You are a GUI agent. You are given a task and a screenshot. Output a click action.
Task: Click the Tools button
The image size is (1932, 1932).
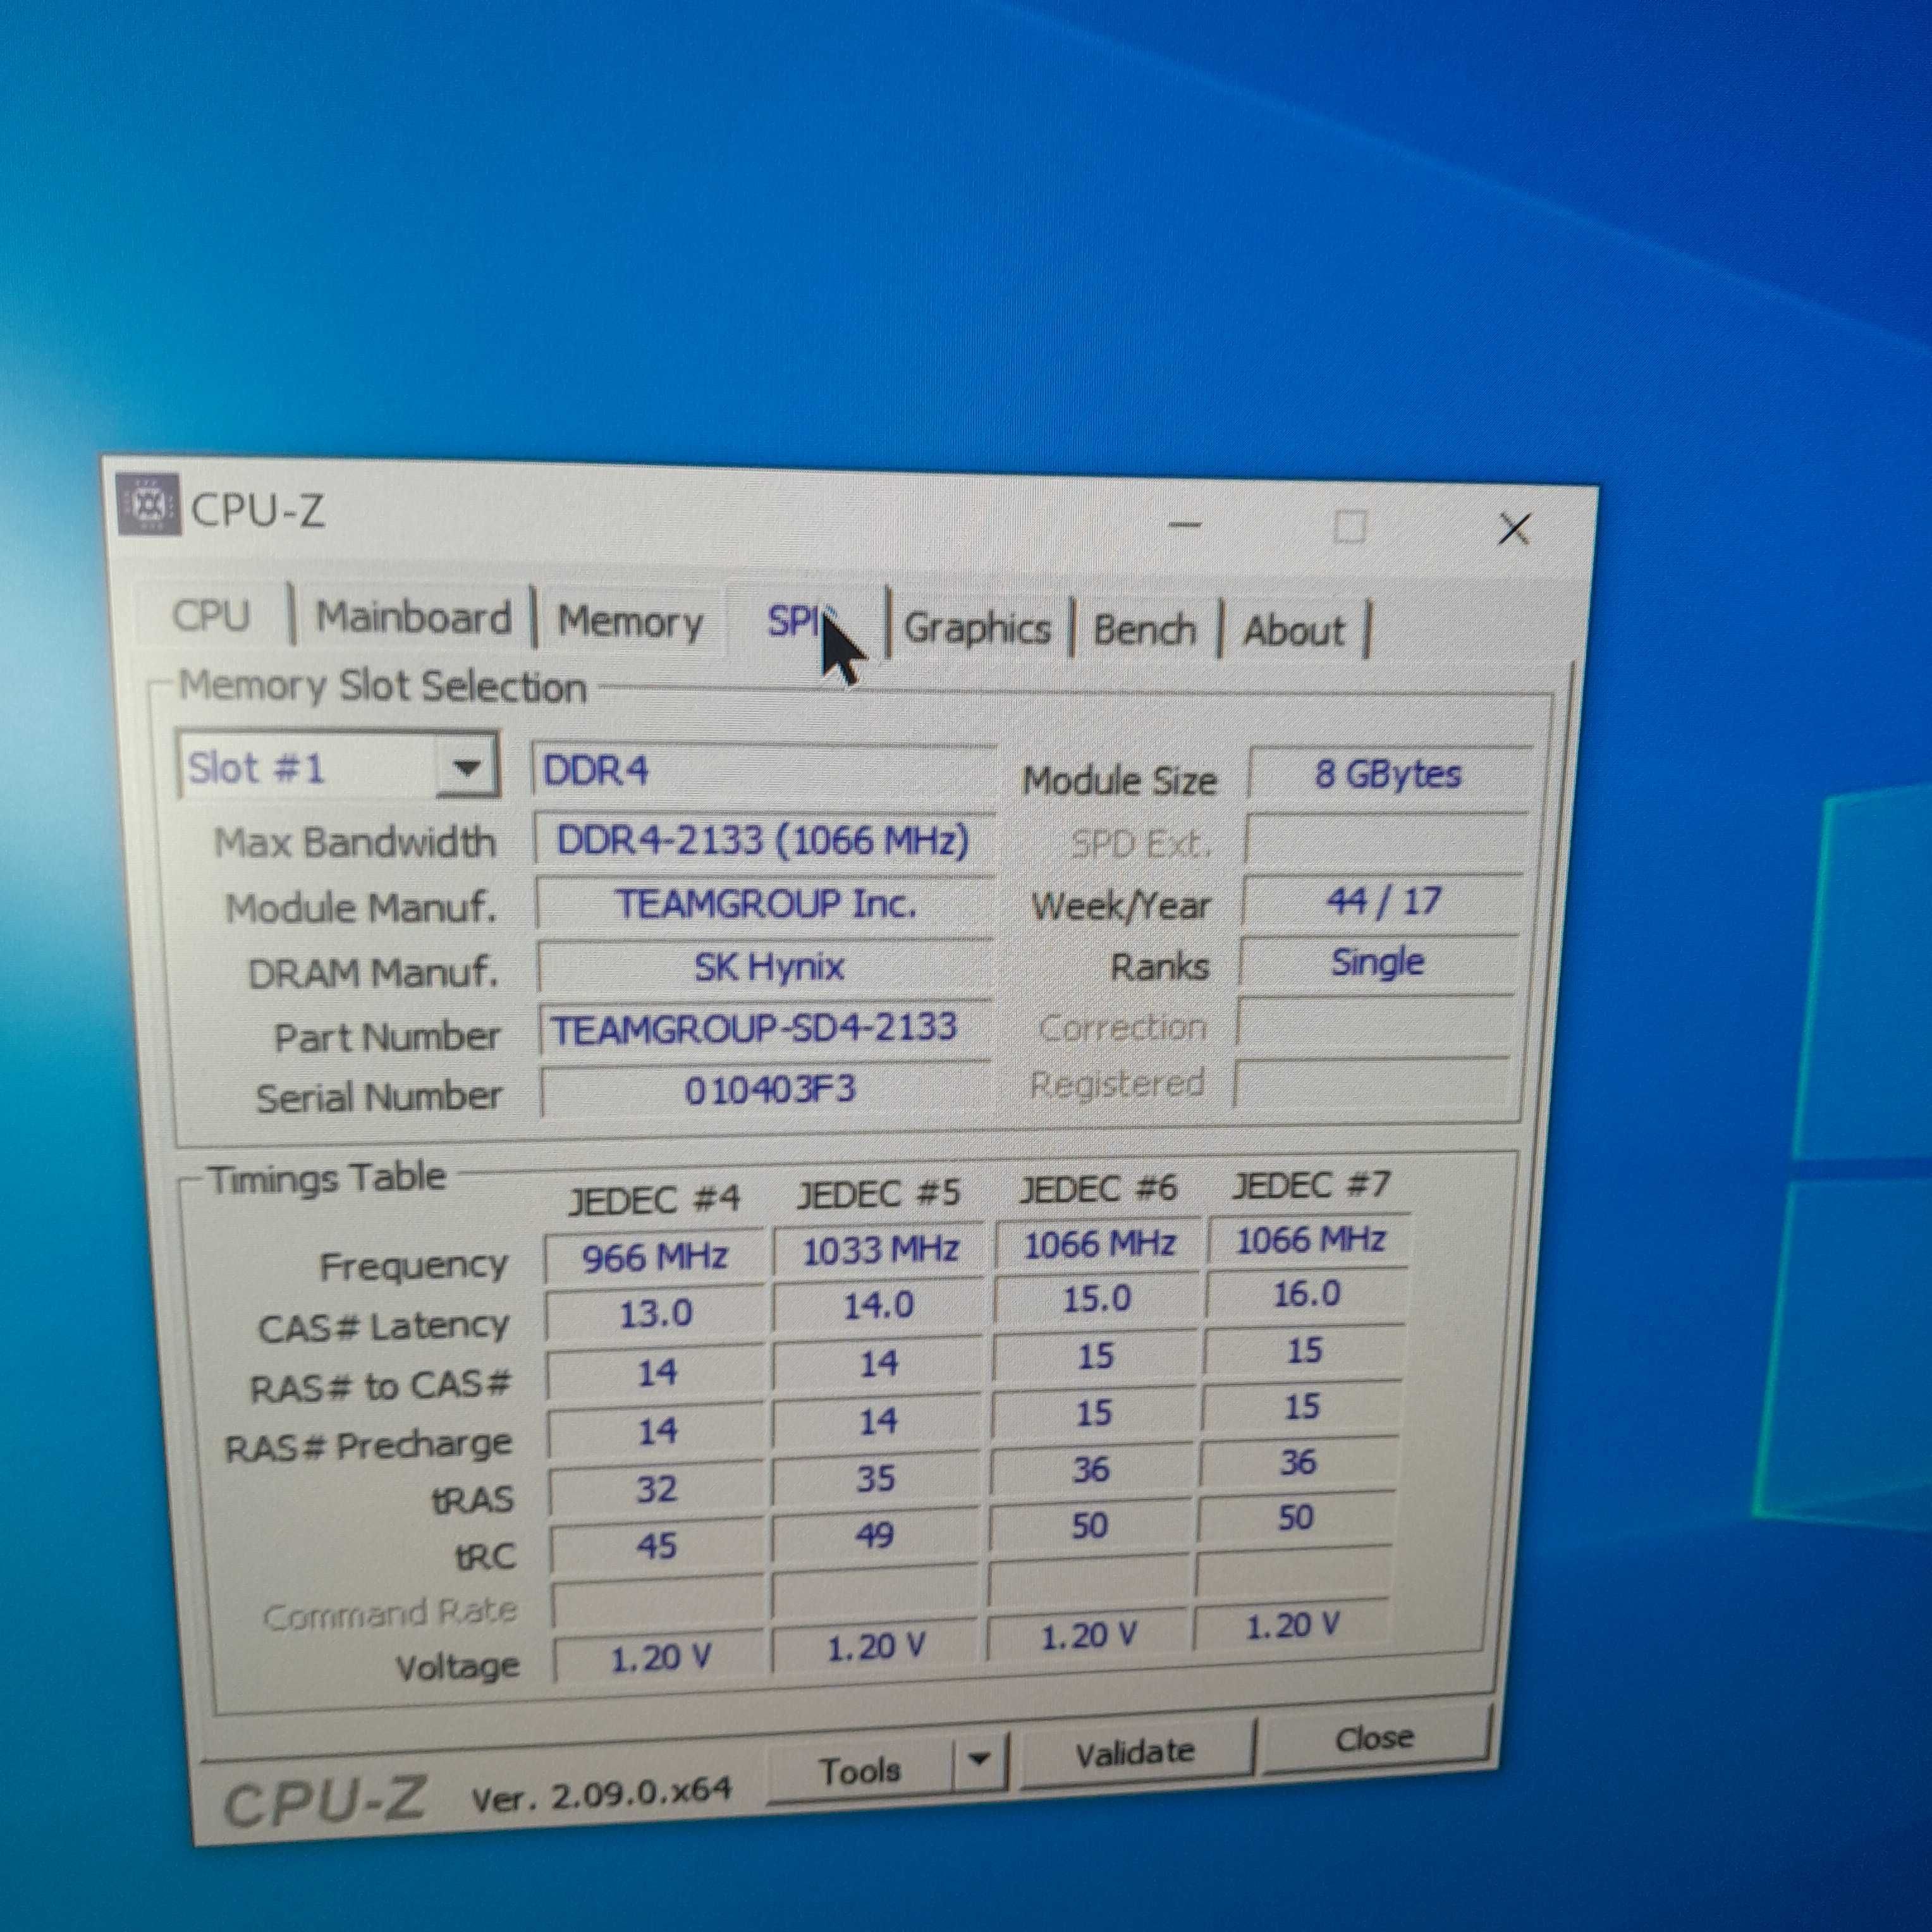pos(860,1770)
